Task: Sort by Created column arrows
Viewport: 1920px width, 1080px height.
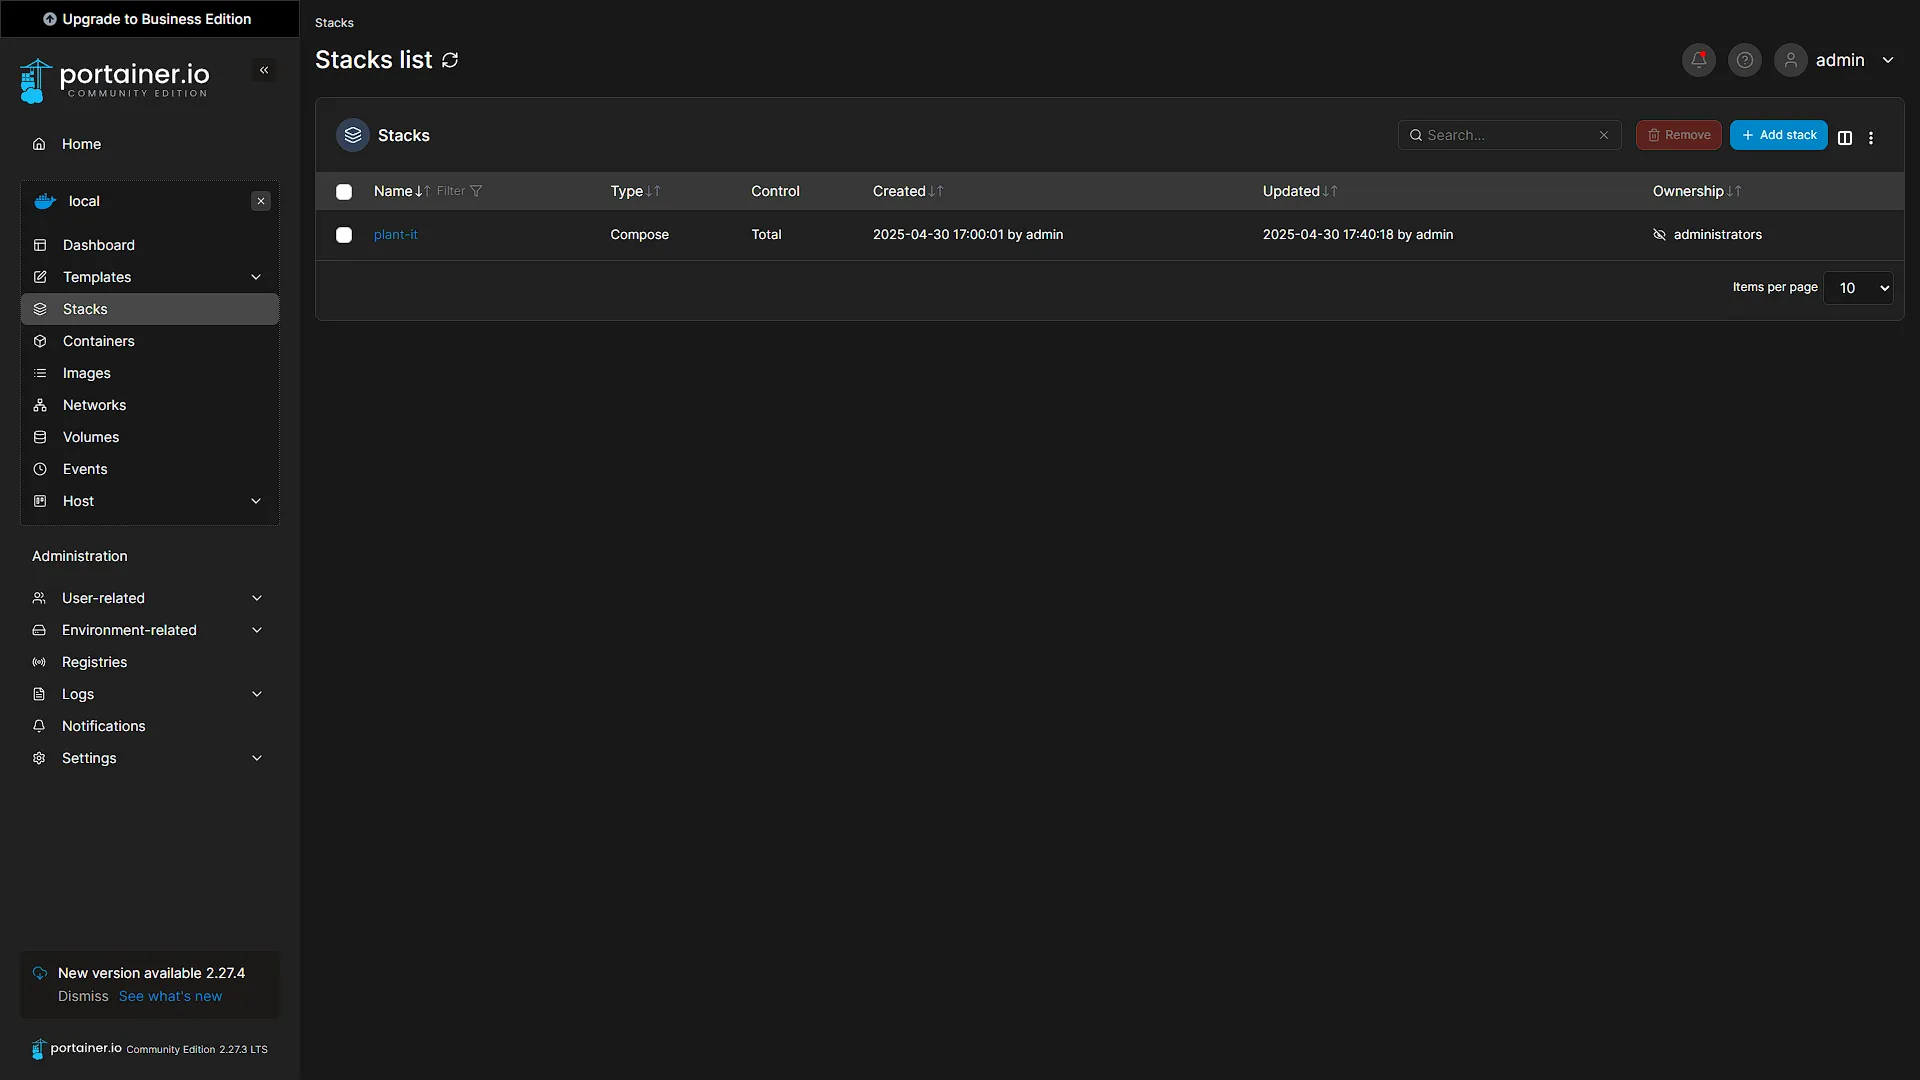Action: click(x=936, y=191)
